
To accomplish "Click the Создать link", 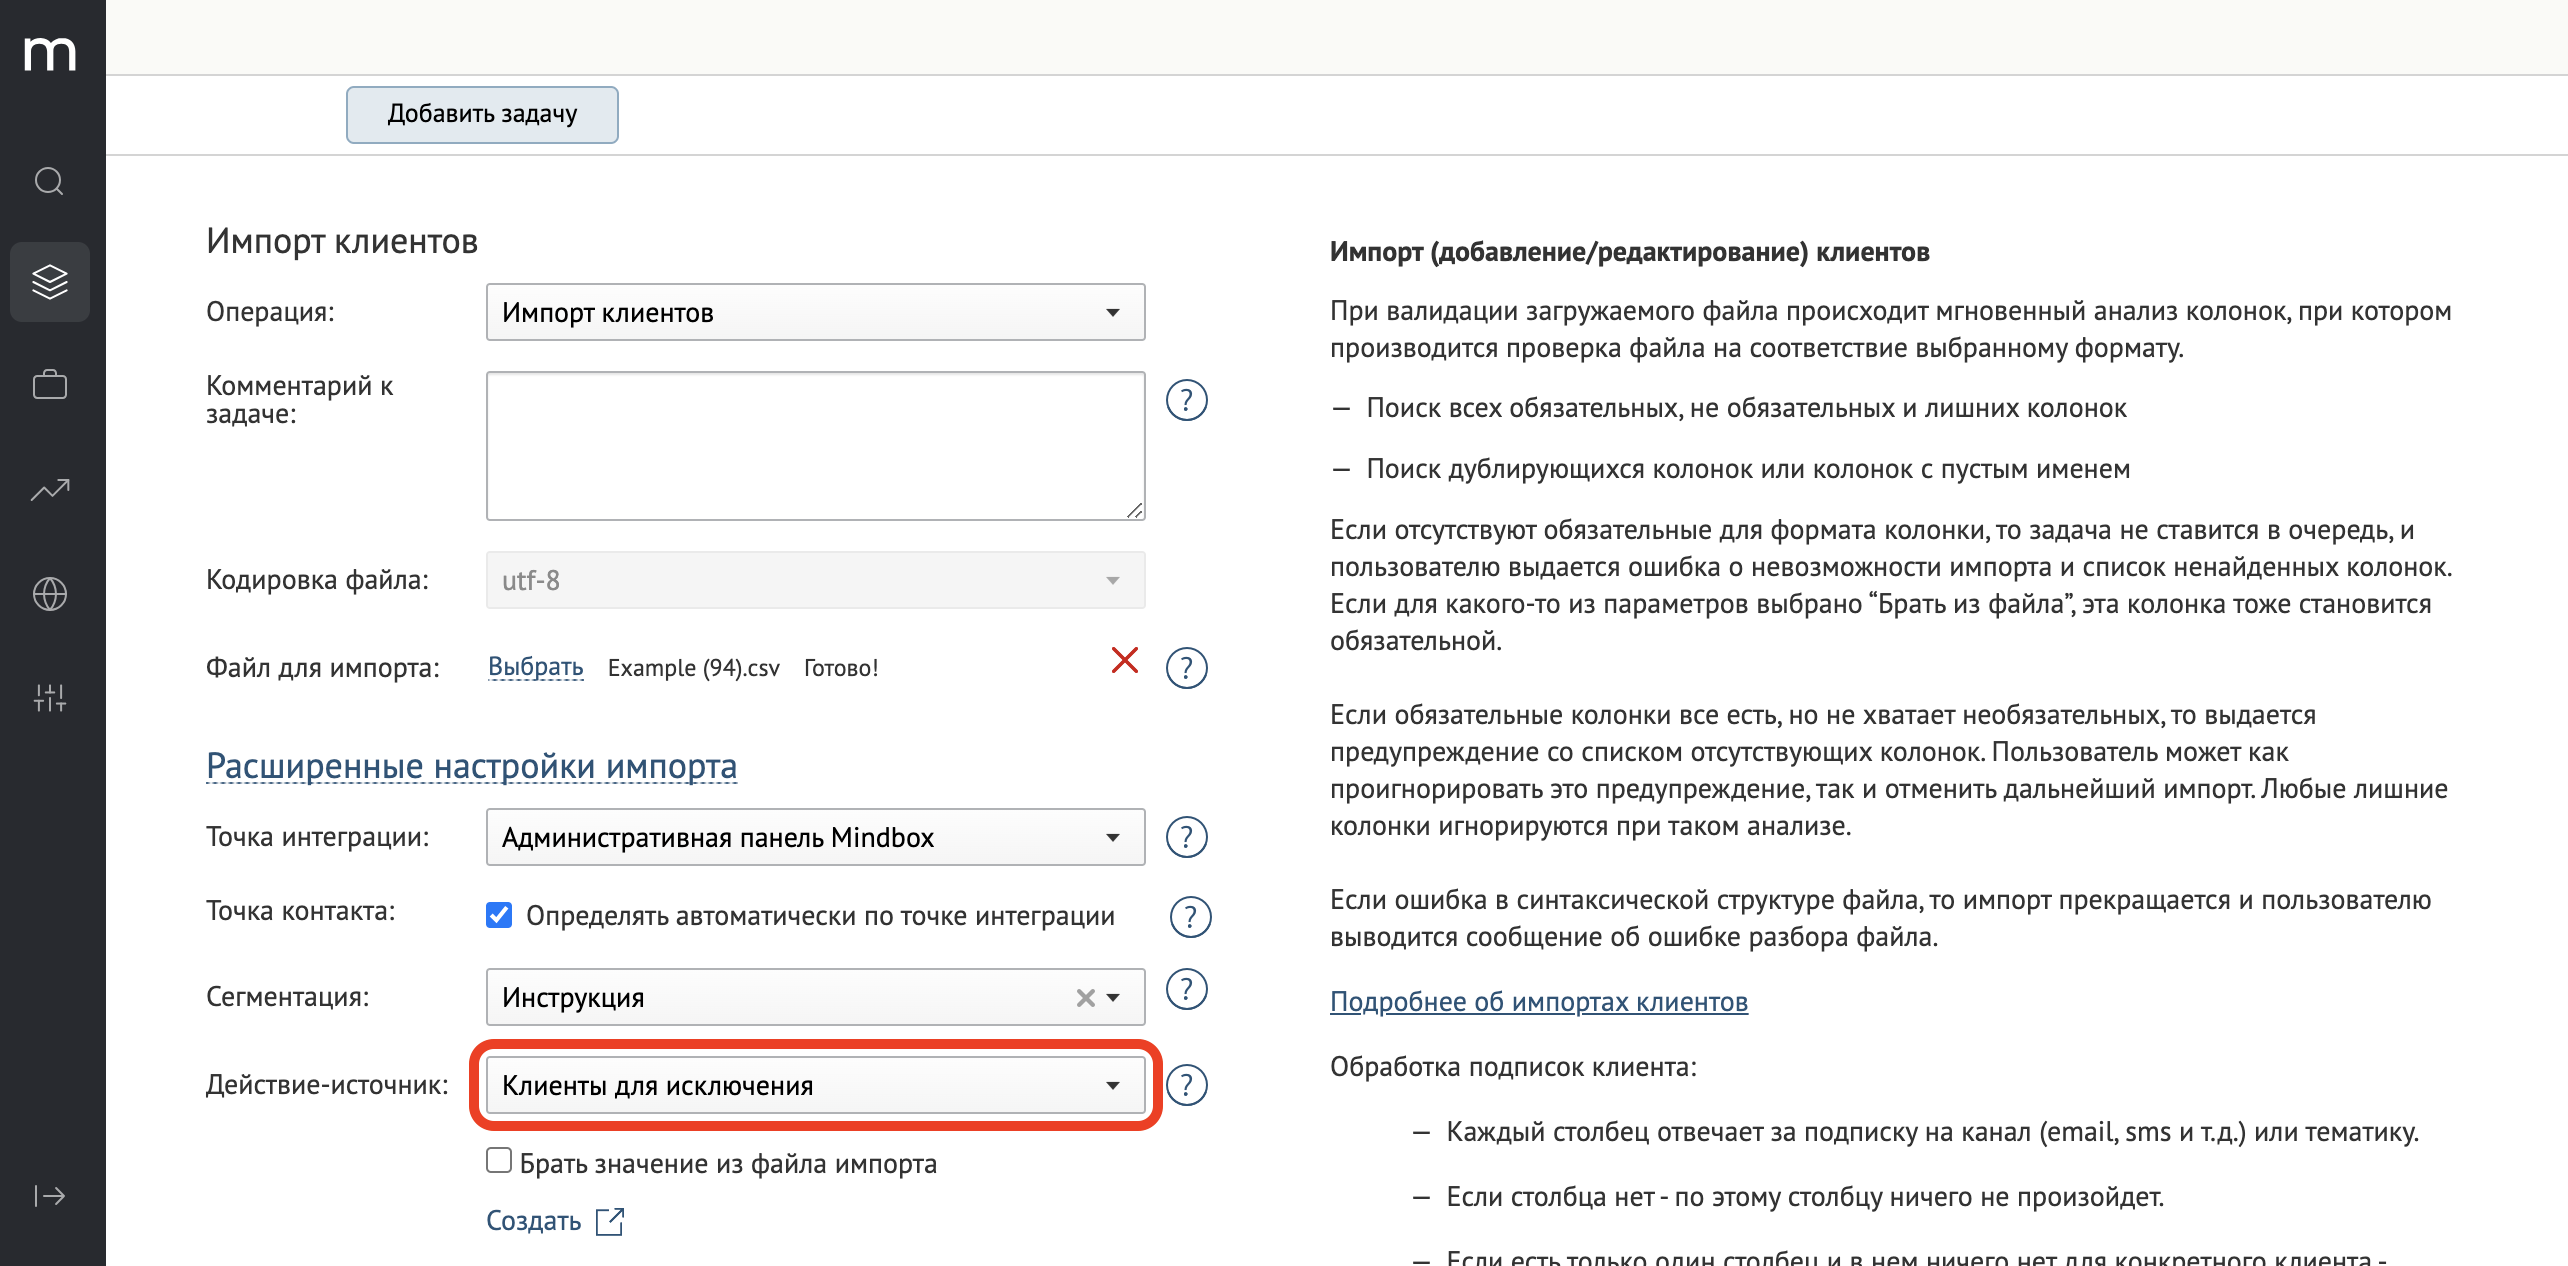I will pyautogui.click(x=533, y=1221).
